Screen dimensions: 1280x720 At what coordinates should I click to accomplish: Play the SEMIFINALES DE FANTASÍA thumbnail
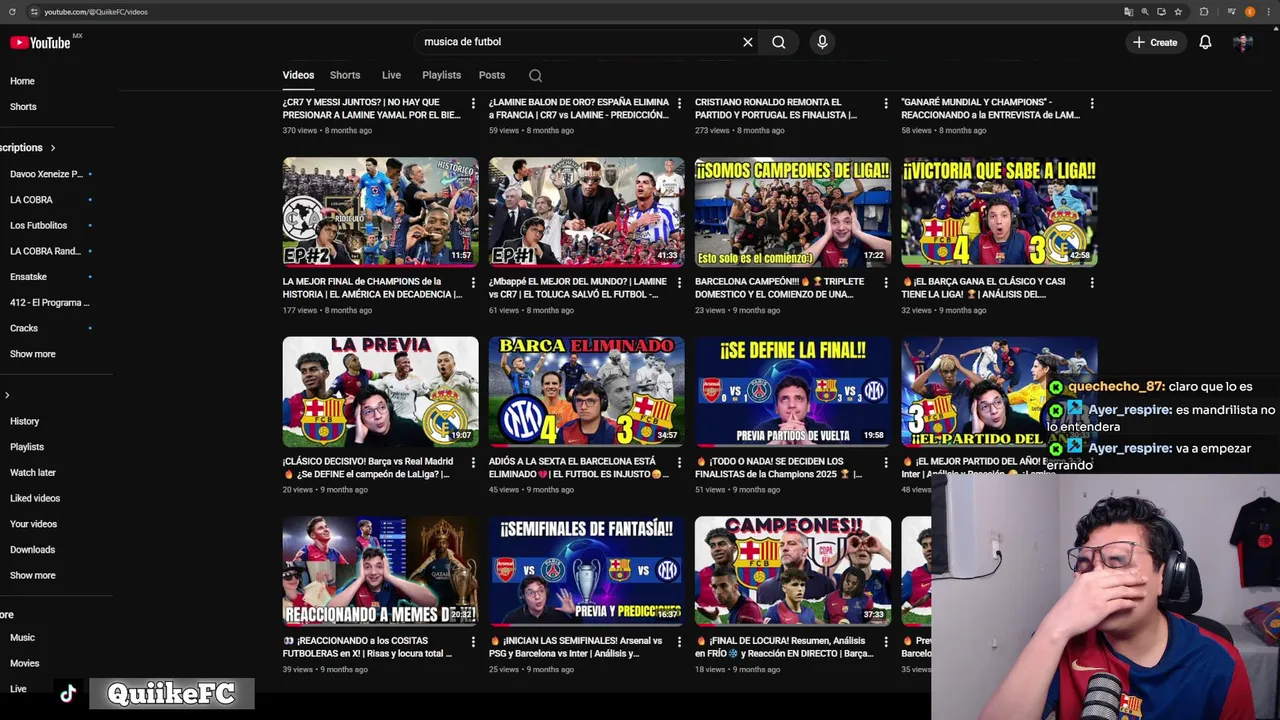pos(586,571)
